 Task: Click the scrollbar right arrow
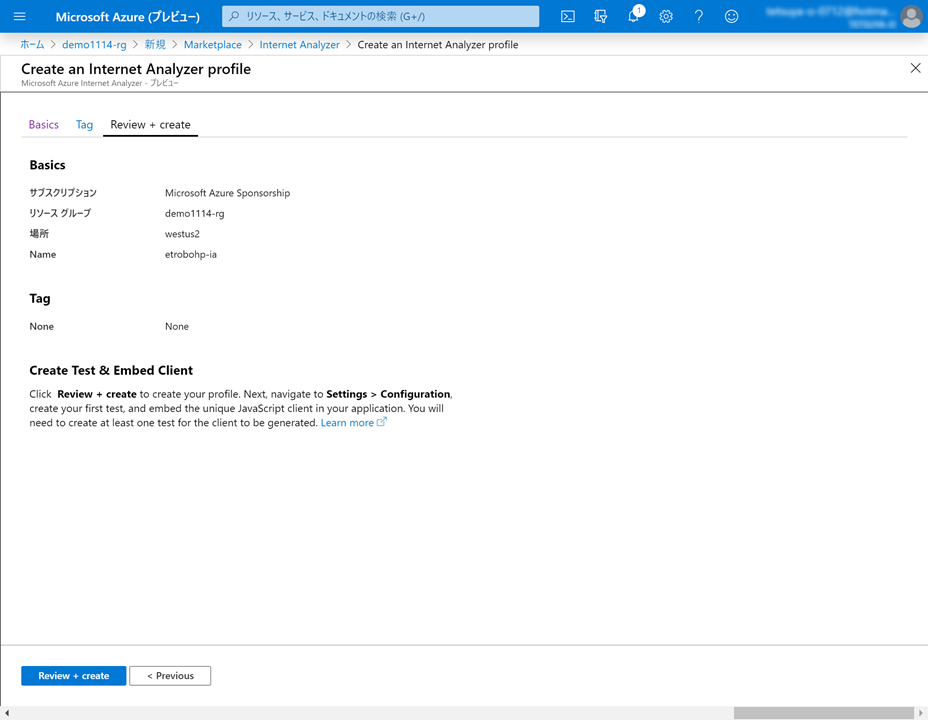coord(921,713)
